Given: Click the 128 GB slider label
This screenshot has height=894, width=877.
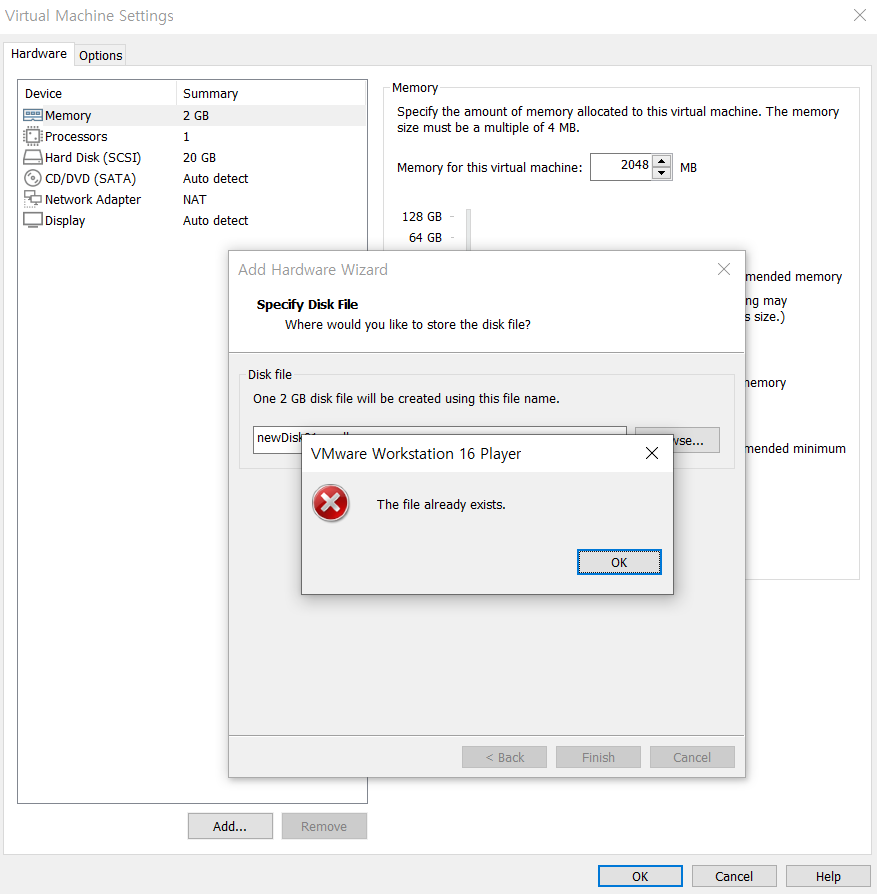Looking at the screenshot, I should pos(421,217).
